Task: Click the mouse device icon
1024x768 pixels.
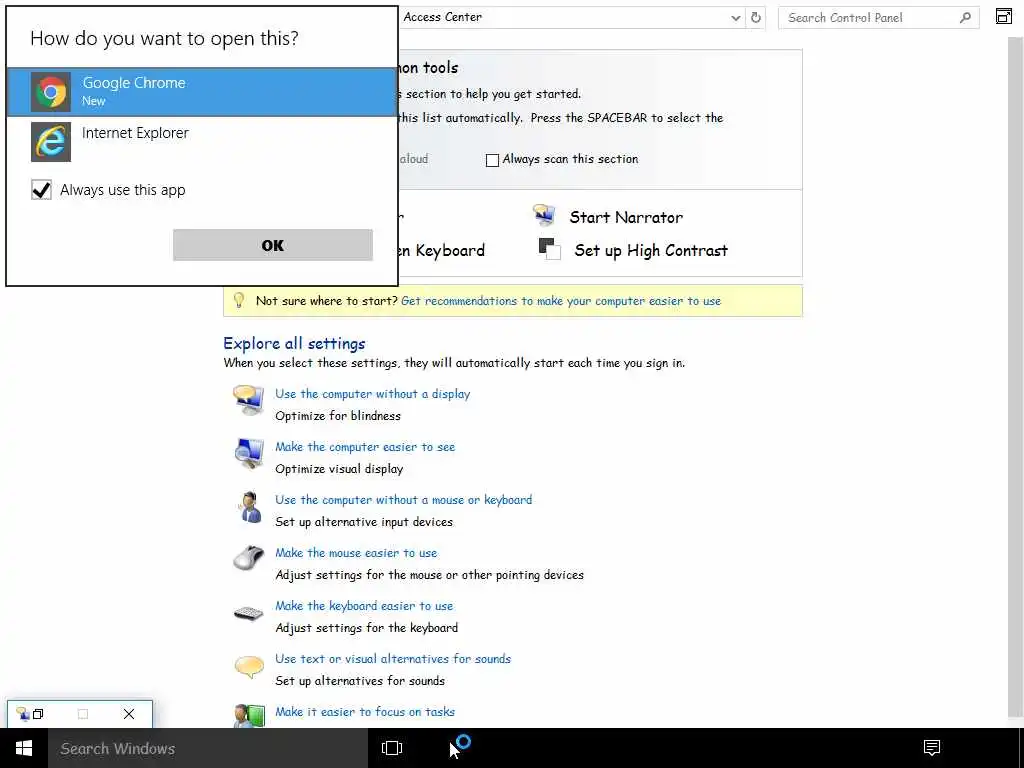Action: click(x=249, y=558)
